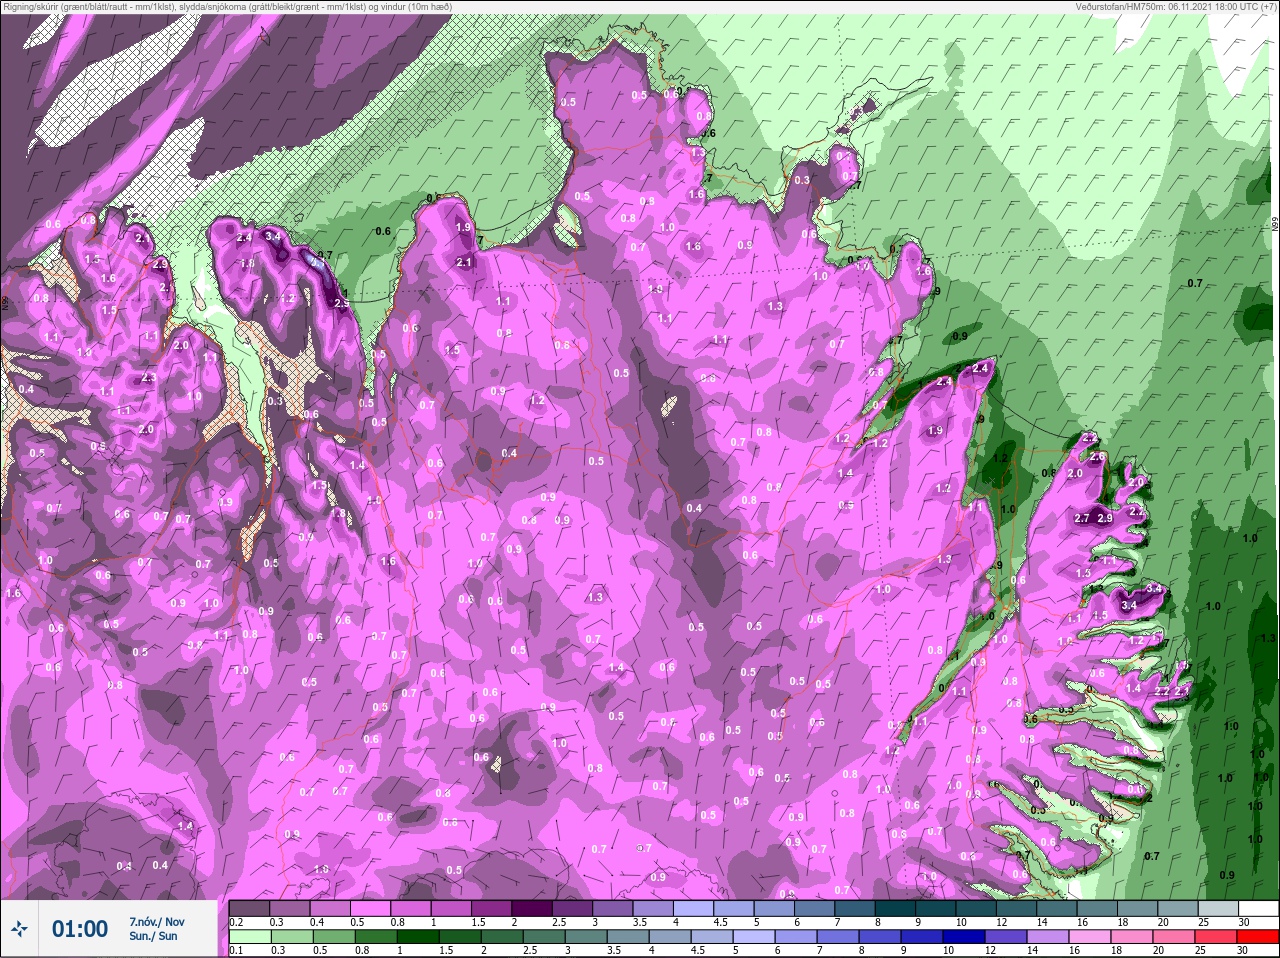Pick the dark purple snow legend swatch at 2
This screenshot has height=958, width=1280.
(x=531, y=910)
